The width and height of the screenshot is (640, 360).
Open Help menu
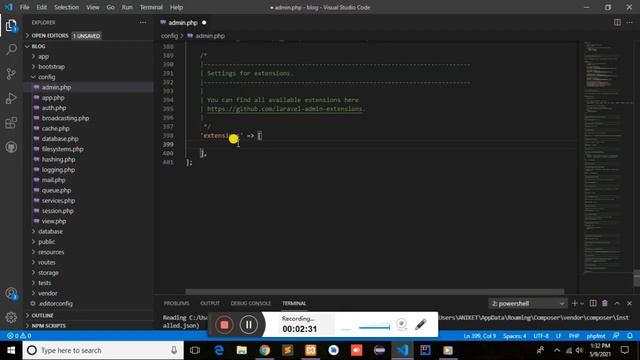coord(176,7)
